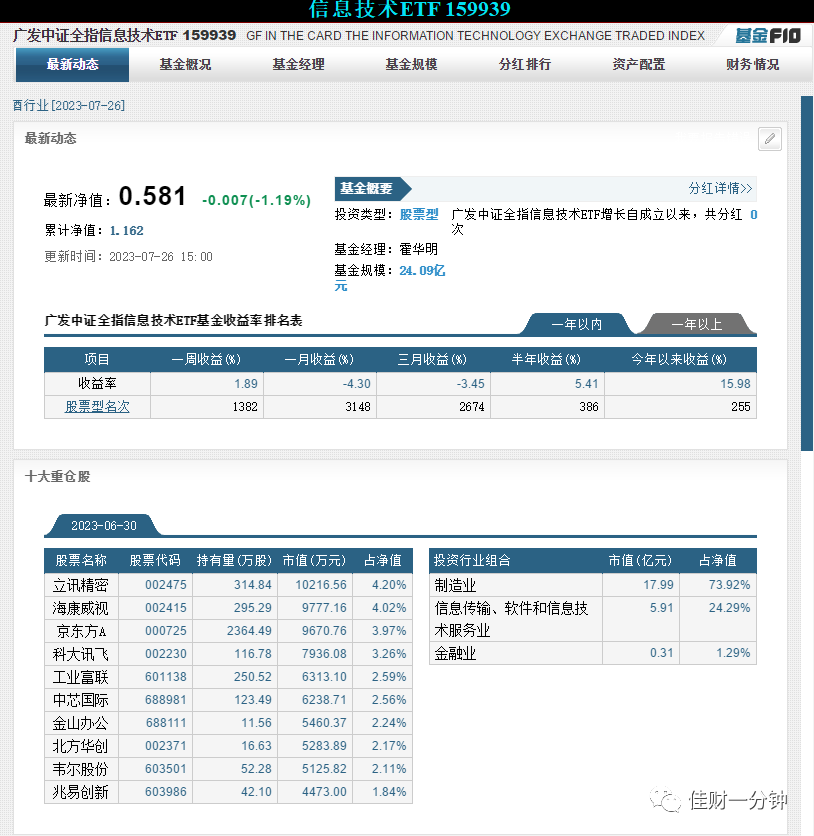Click stock name 韦尔股份
814x836 pixels.
click(81, 769)
